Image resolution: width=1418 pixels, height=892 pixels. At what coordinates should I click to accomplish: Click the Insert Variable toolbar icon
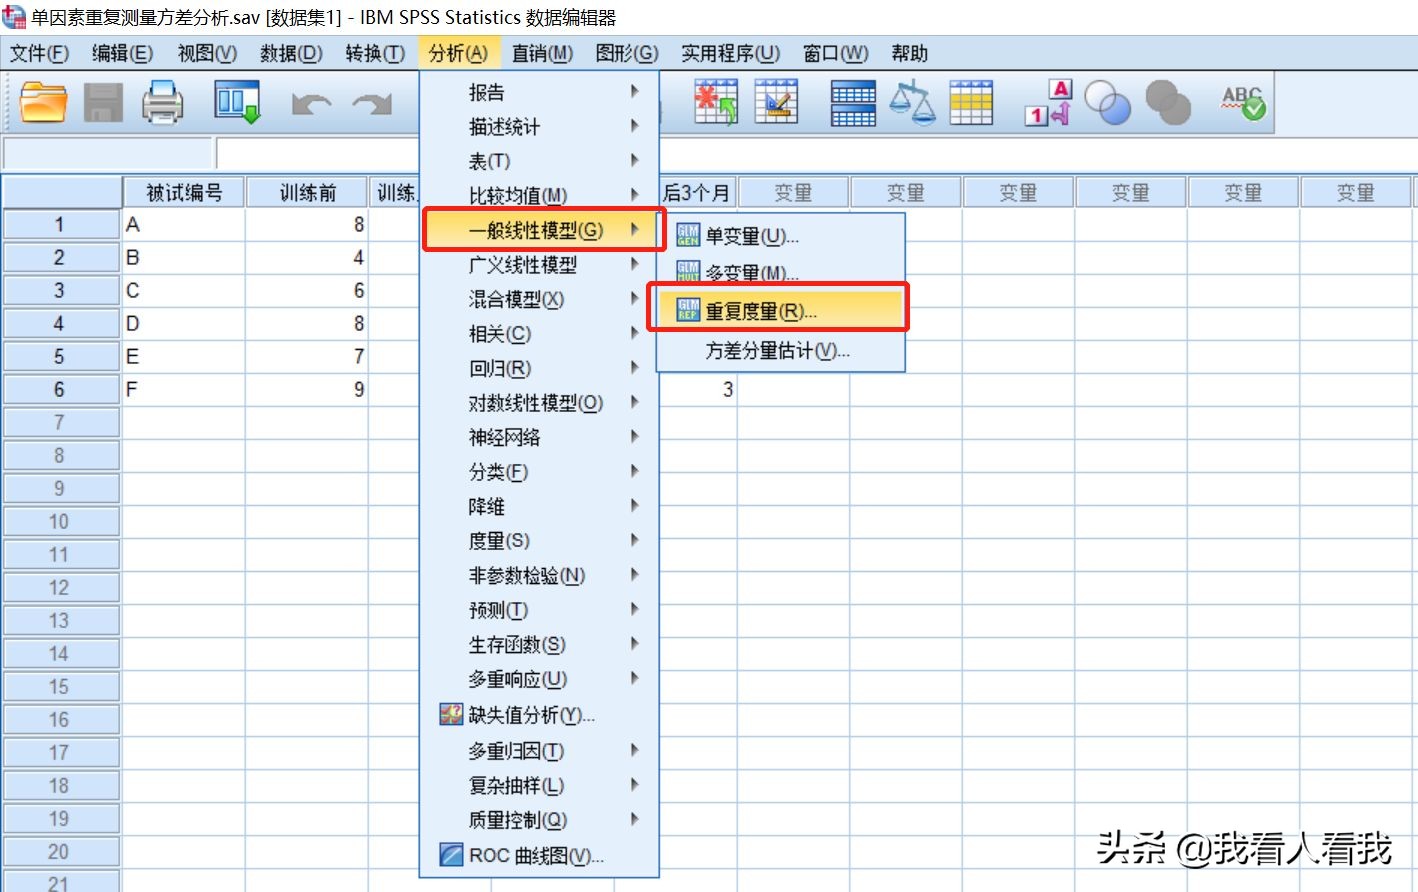(x=776, y=102)
